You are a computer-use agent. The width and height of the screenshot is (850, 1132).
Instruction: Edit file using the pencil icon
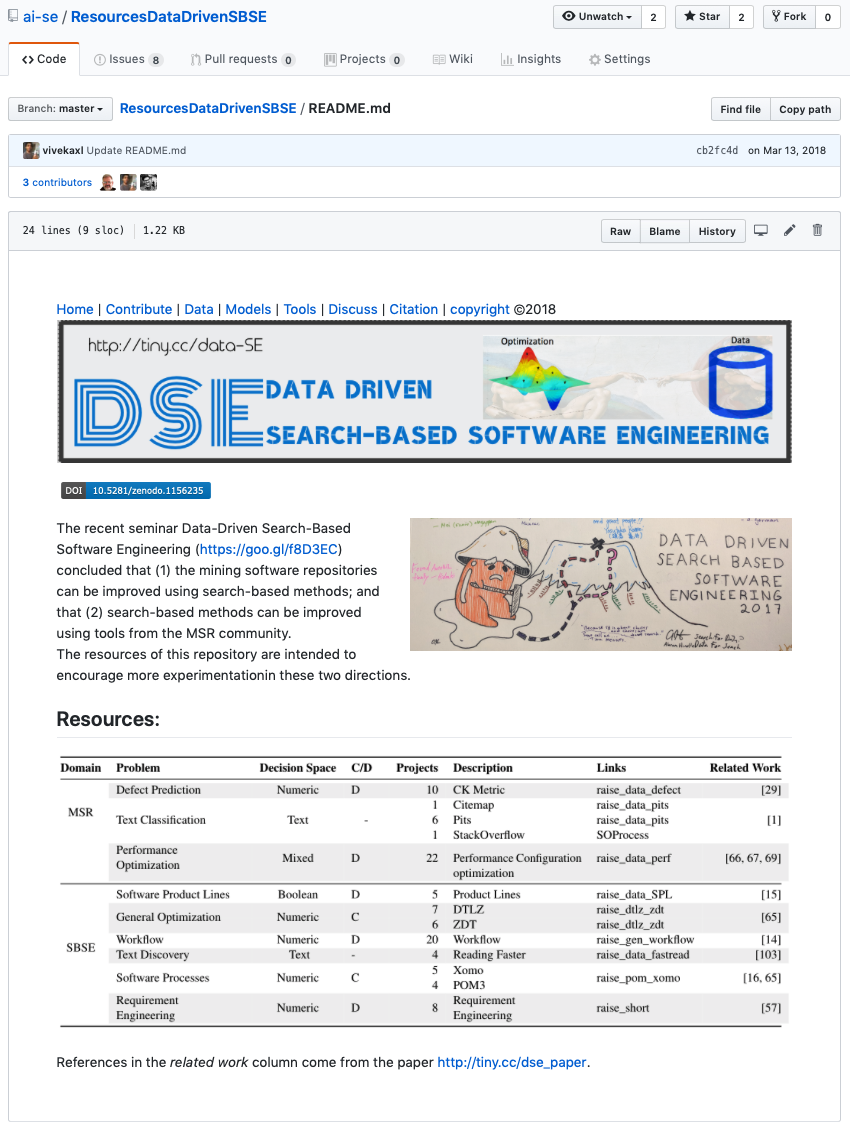[x=789, y=230]
